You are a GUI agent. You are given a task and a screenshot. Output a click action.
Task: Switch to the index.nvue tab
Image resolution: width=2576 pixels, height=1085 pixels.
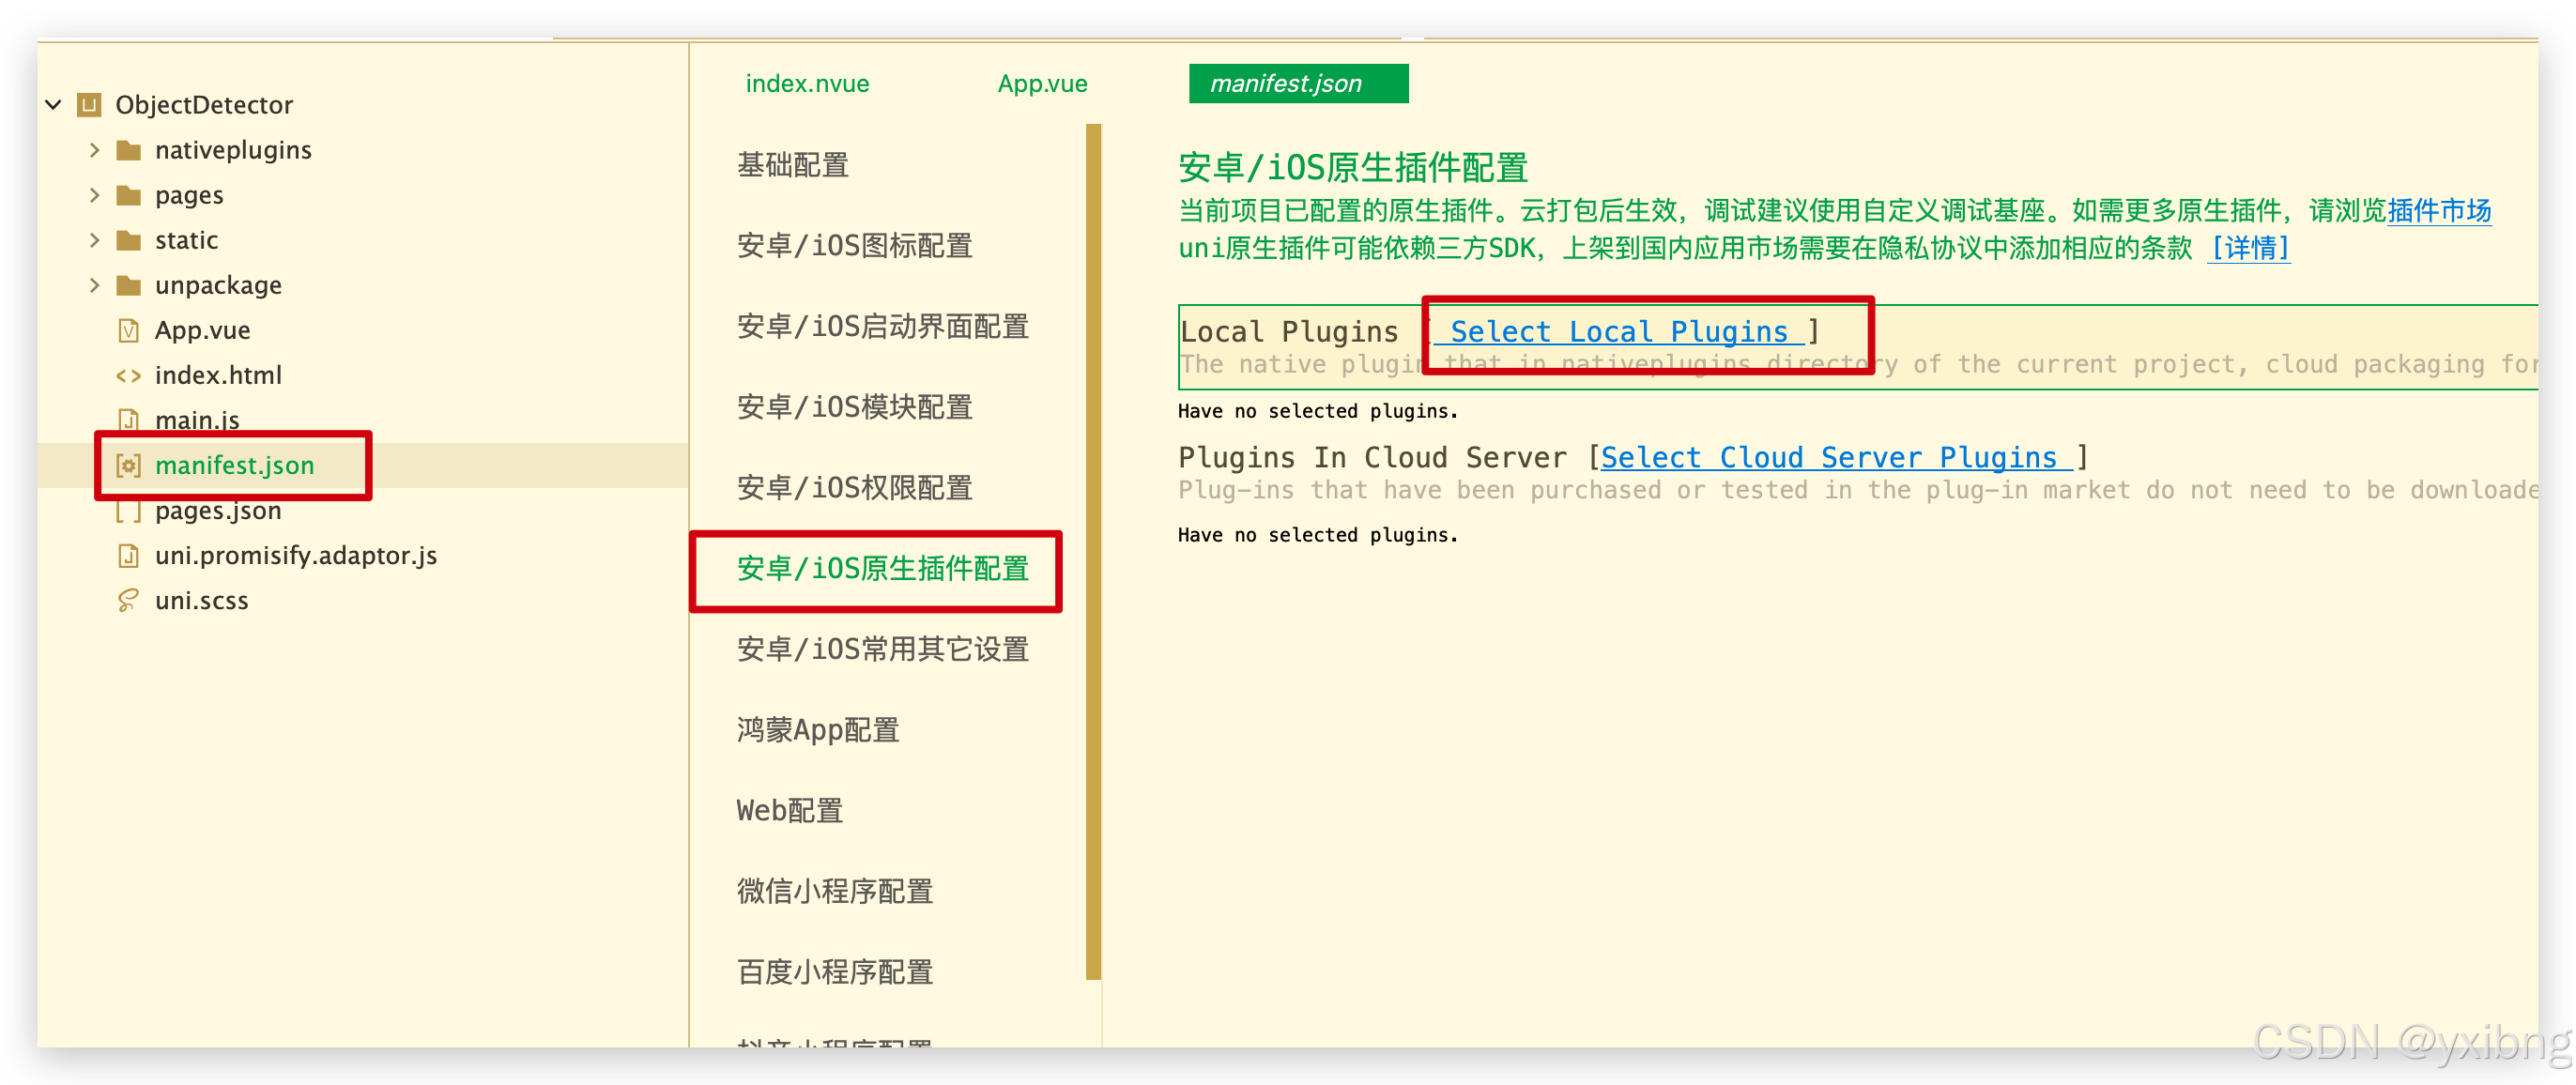[807, 84]
